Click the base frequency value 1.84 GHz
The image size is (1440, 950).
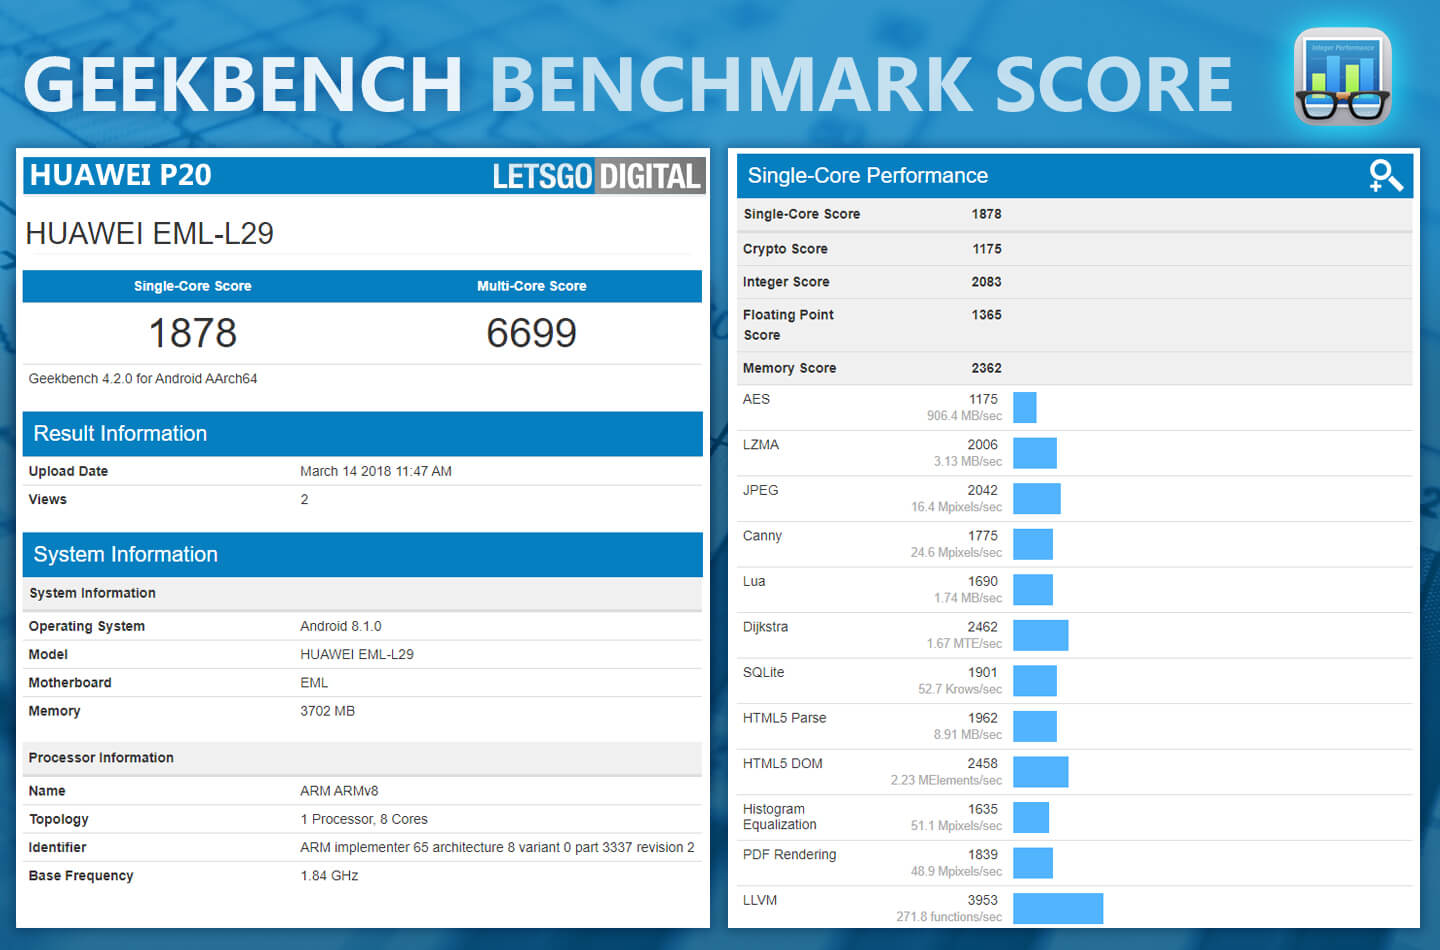[x=329, y=875]
